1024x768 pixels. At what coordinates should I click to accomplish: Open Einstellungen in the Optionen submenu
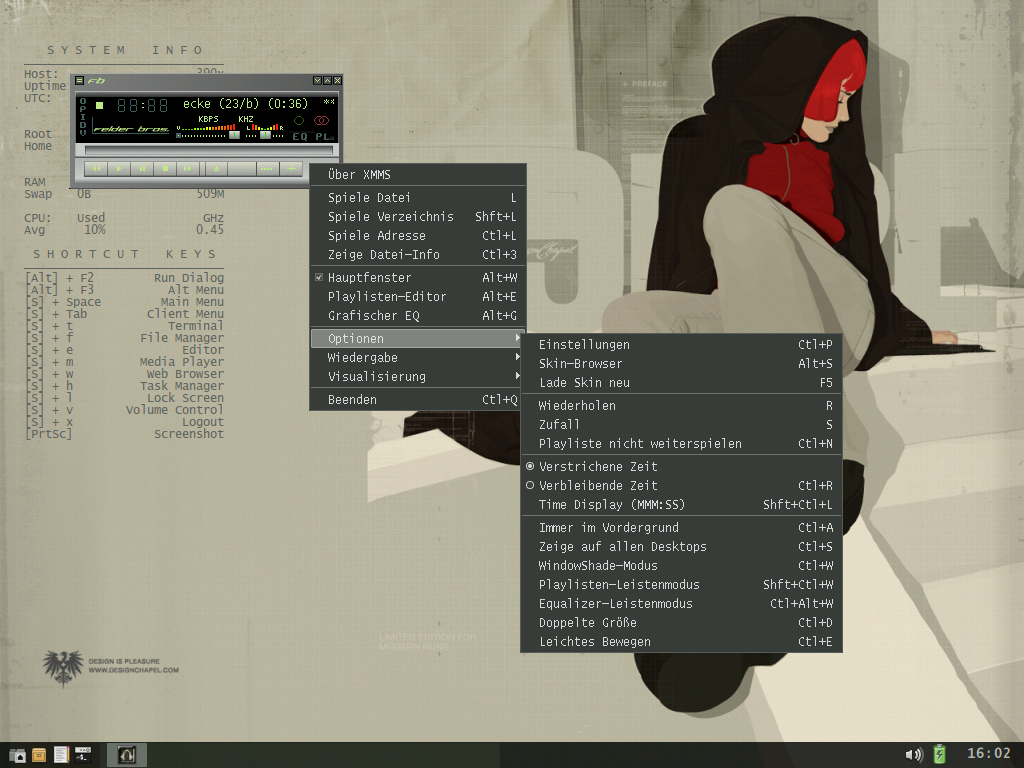(x=681, y=344)
